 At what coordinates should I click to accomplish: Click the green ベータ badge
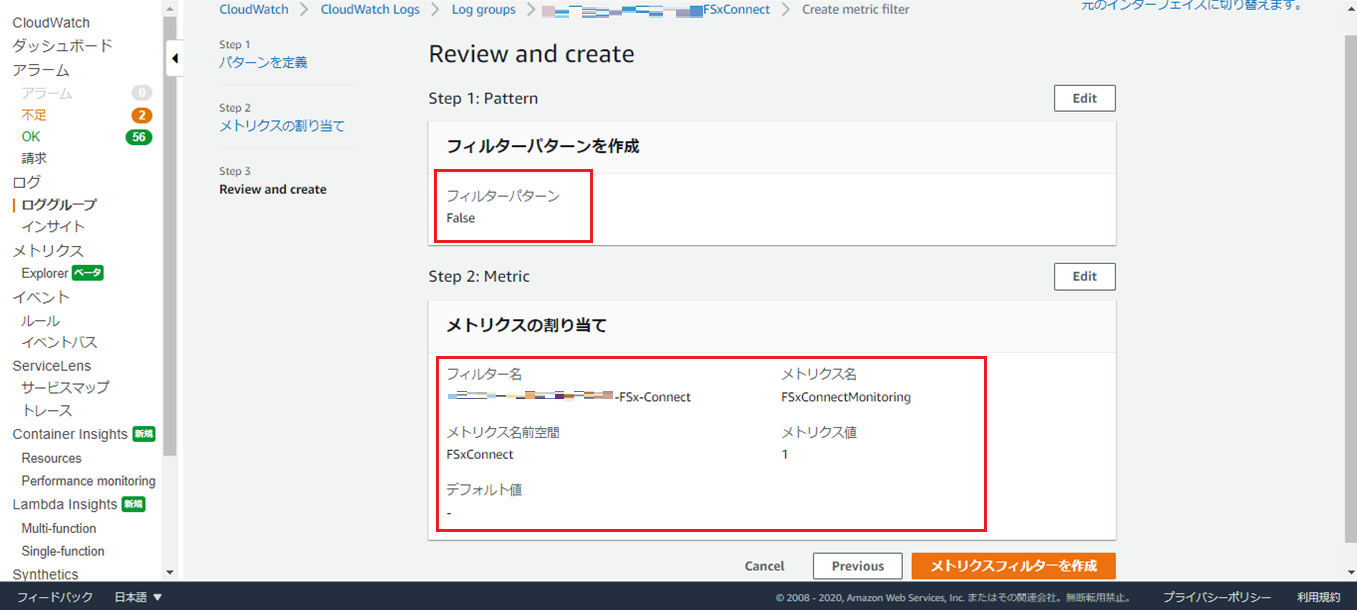(x=88, y=273)
